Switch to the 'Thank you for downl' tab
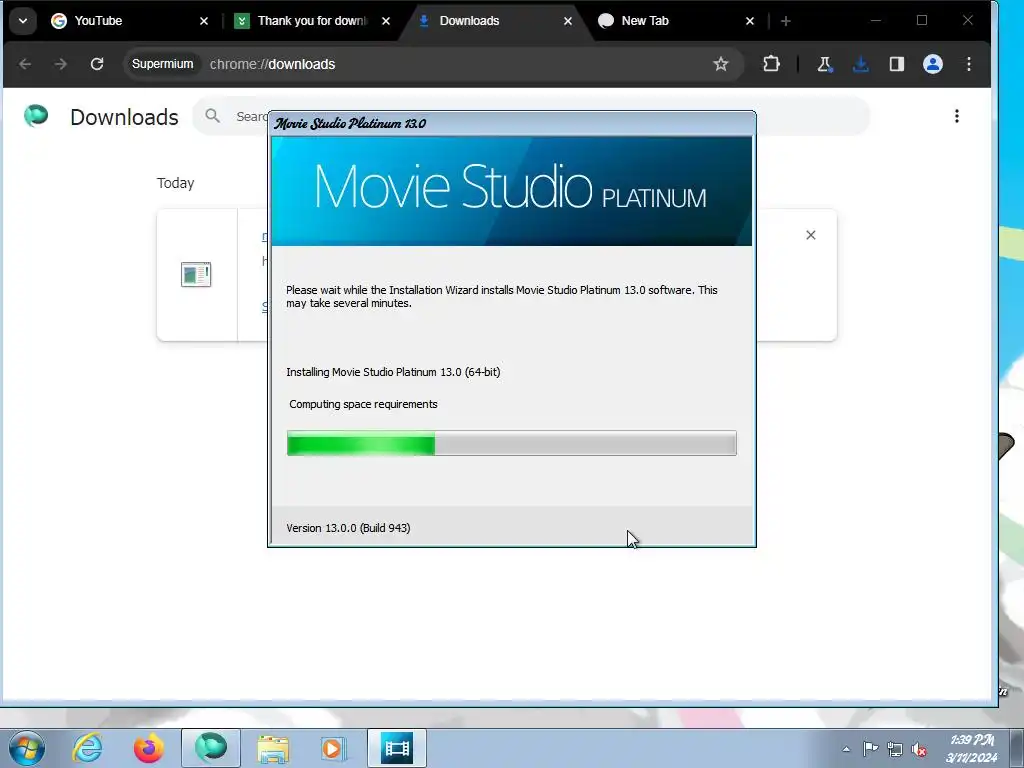 point(312,21)
